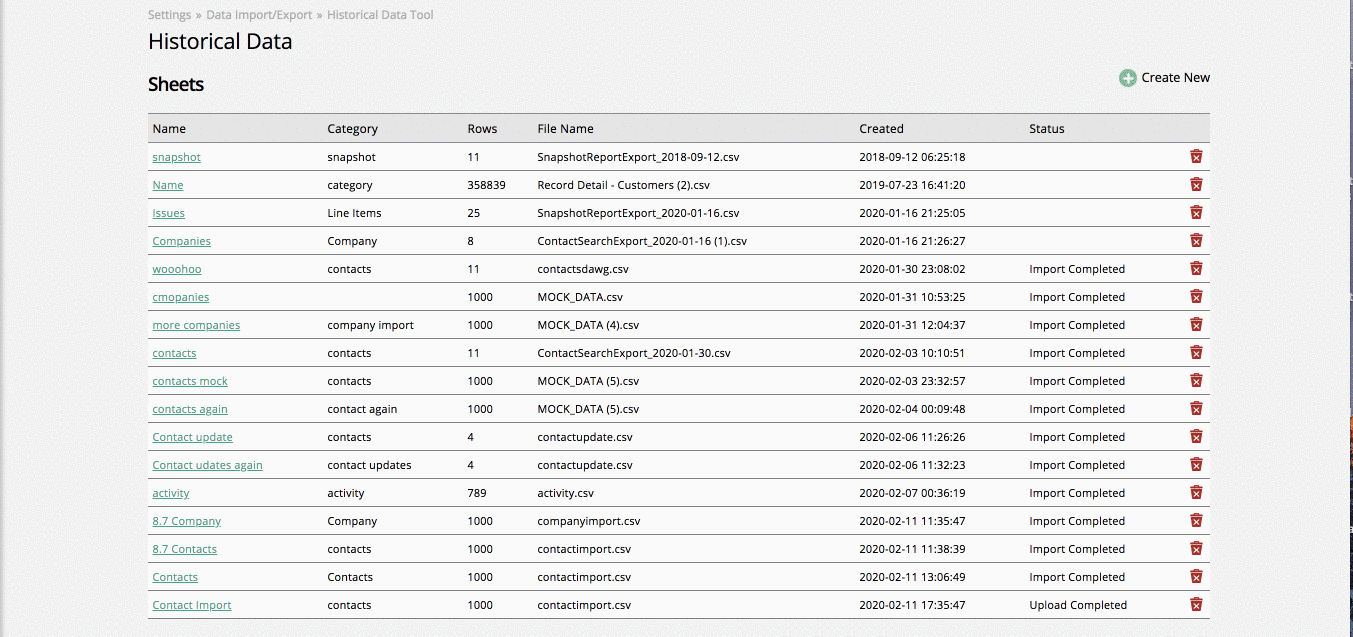Remove the wooohoo sheet via trash icon
1353x637 pixels.
coord(1196,269)
